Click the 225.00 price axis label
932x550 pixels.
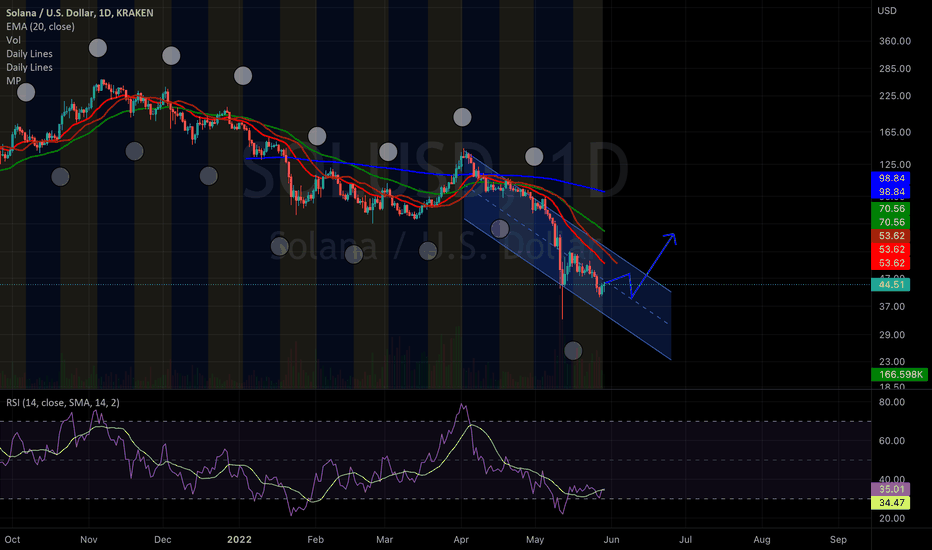(x=895, y=96)
